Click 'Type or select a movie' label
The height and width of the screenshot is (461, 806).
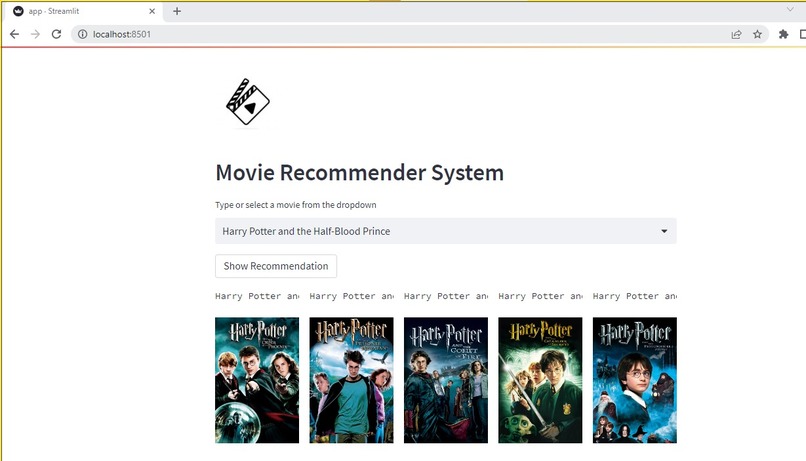(x=296, y=205)
